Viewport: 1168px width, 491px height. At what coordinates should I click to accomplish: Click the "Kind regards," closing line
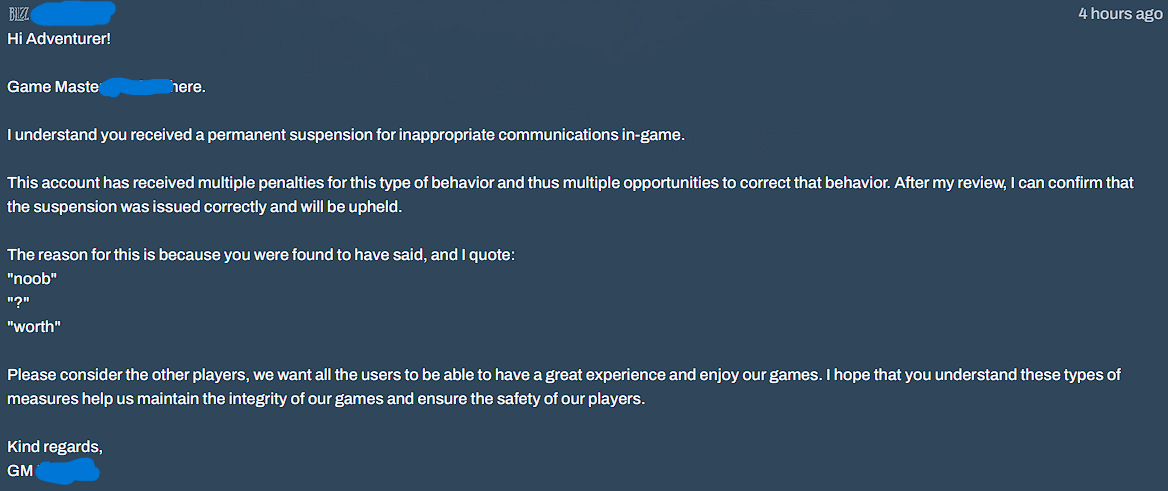click(55, 447)
